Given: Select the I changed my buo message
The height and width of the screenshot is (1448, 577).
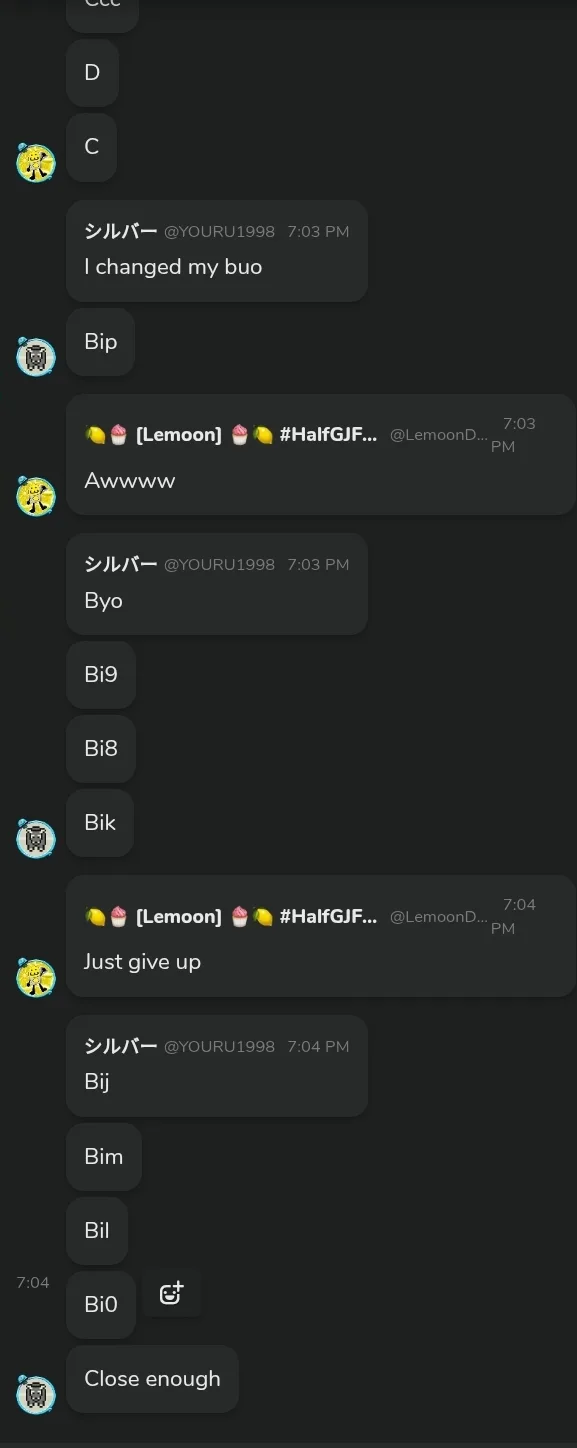Looking at the screenshot, I should click(x=217, y=251).
